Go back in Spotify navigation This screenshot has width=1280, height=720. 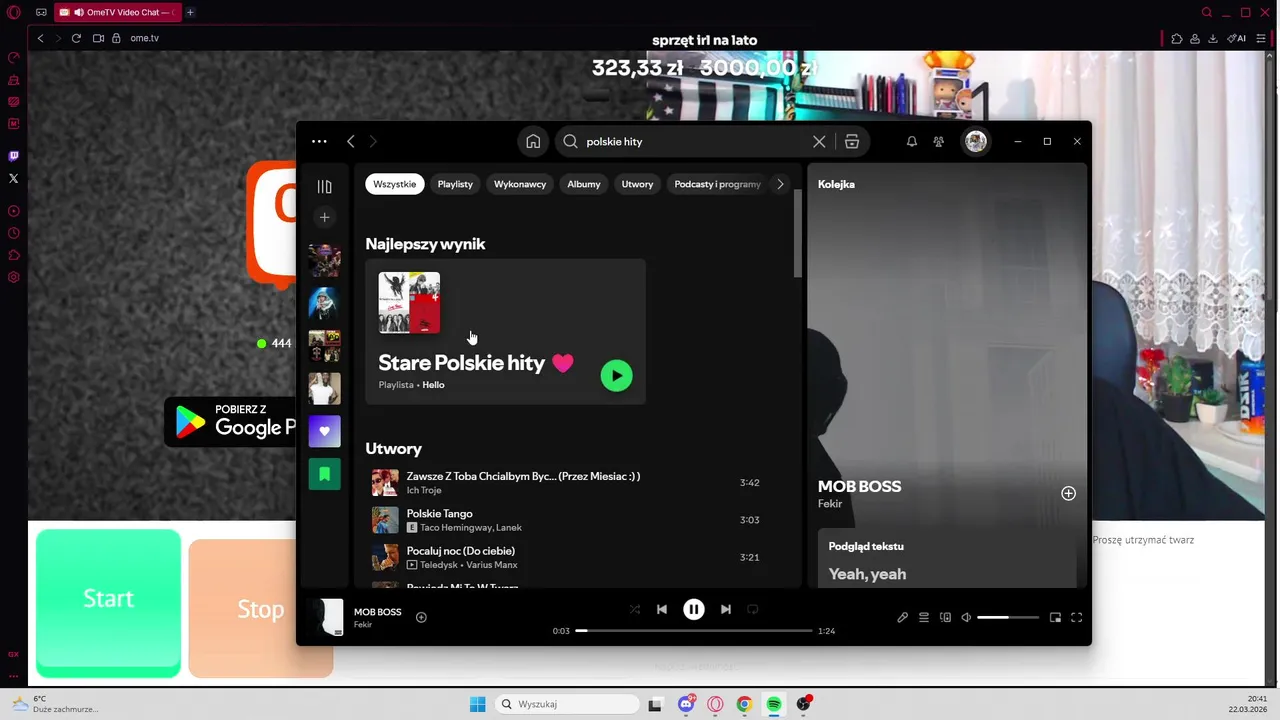tap(351, 142)
